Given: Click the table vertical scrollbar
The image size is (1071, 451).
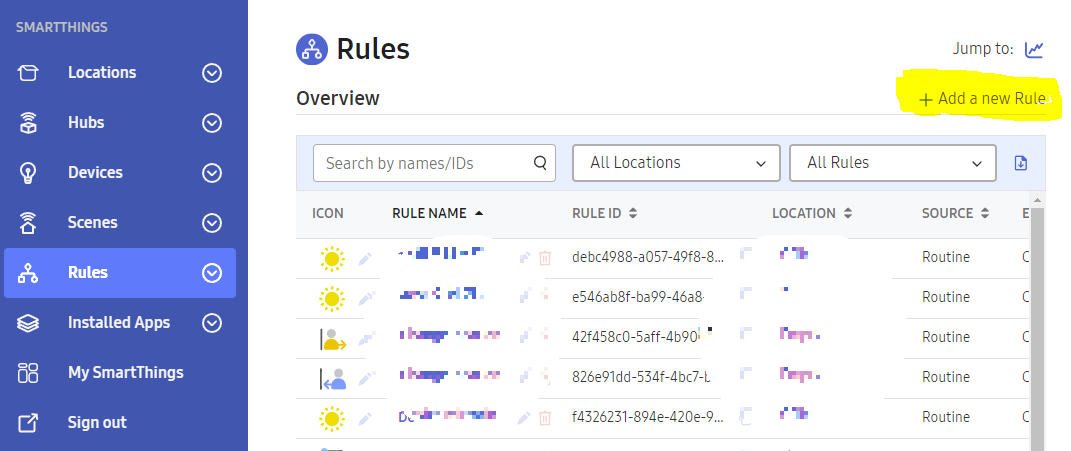Looking at the screenshot, I should click(1037, 328).
